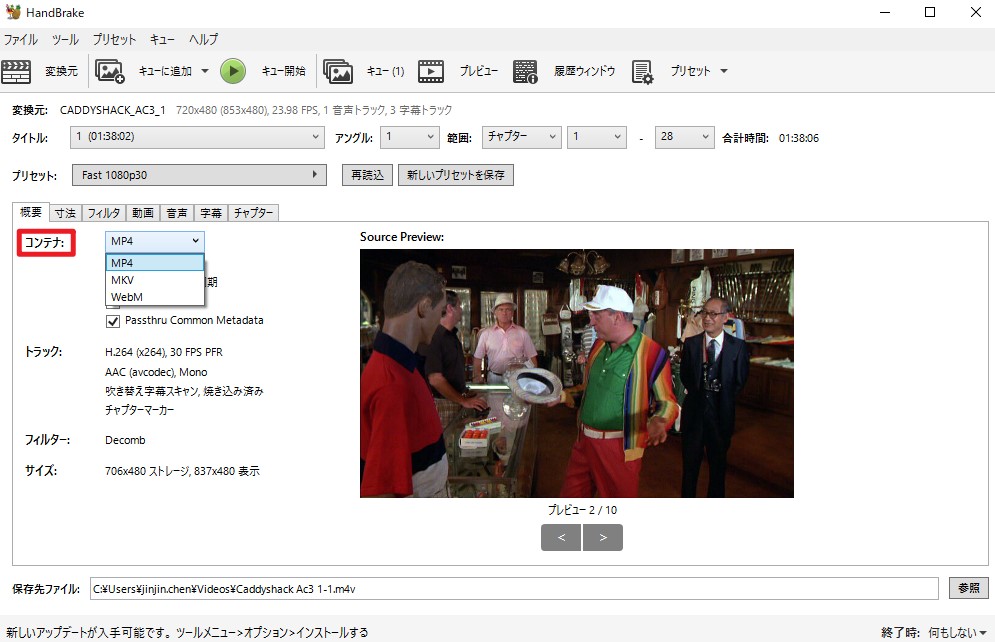
Task: Collapse the コンテナ combo box showing MP4
Action: pos(155,241)
